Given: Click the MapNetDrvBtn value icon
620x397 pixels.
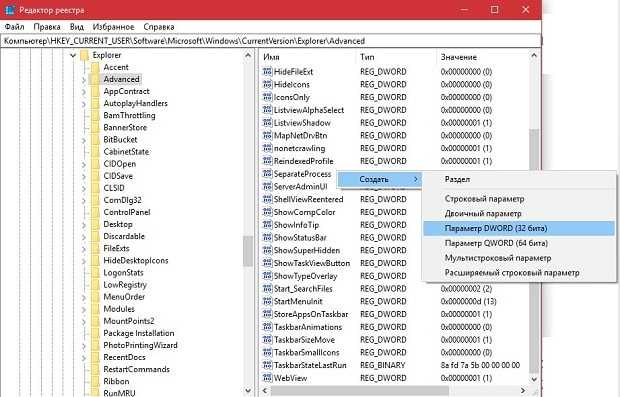Looking at the screenshot, I should (267, 136).
